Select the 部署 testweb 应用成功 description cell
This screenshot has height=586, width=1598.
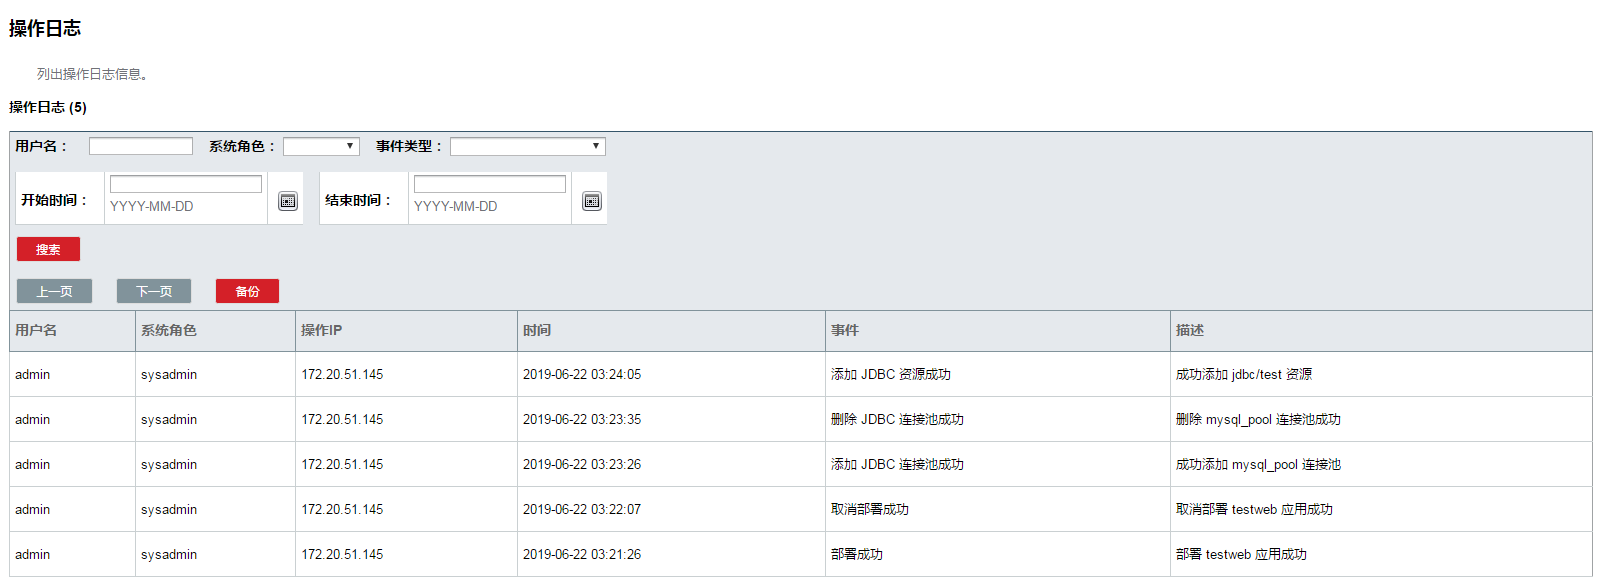1241,555
